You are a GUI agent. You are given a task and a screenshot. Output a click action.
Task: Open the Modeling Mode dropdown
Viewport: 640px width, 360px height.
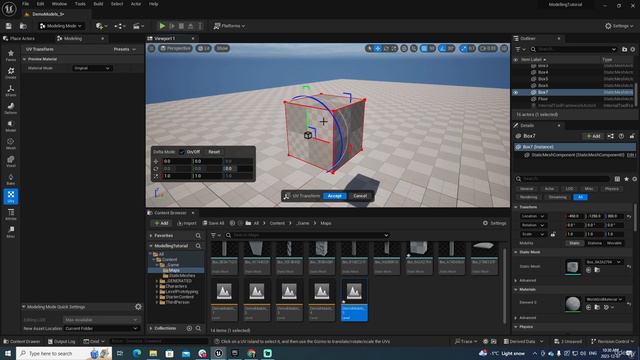click(61, 26)
